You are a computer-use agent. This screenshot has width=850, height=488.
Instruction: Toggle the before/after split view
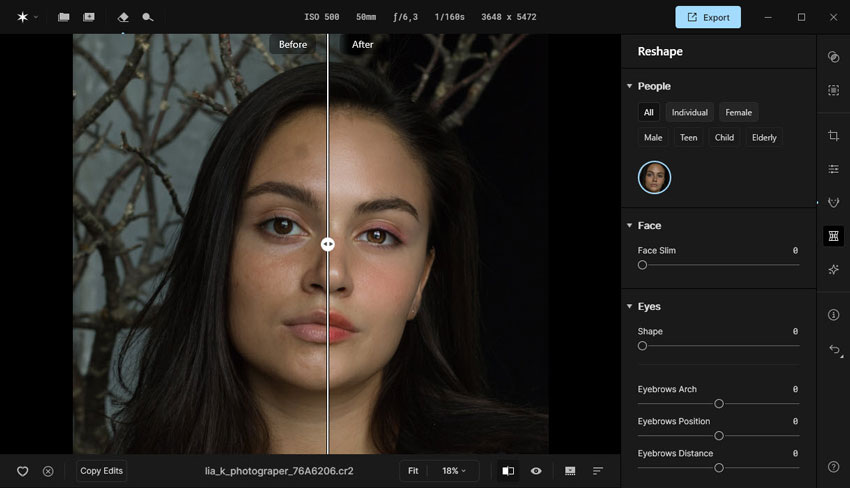(x=508, y=471)
